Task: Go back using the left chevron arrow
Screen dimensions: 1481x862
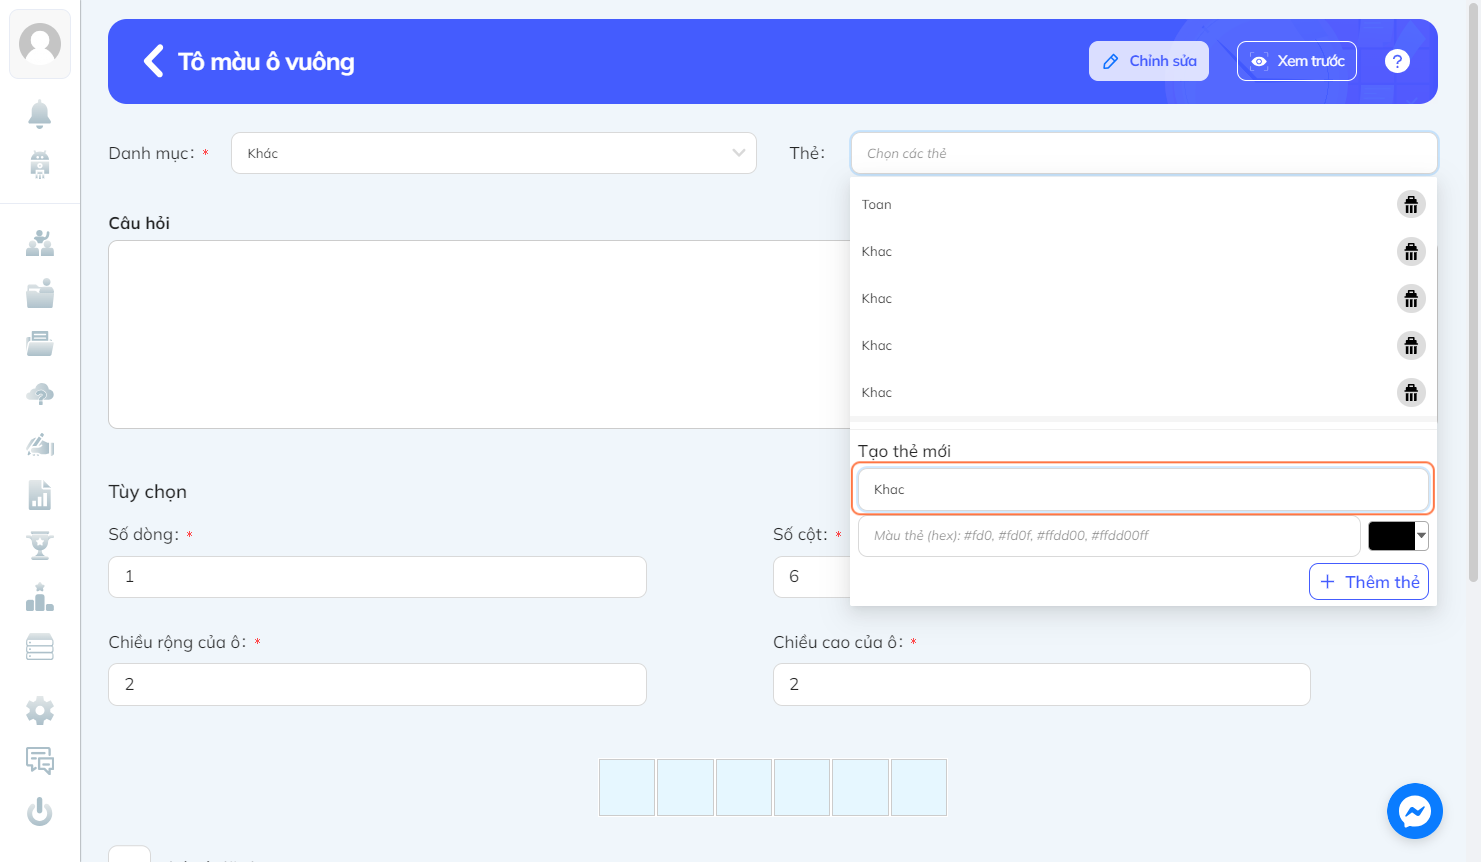Action: pyautogui.click(x=153, y=61)
